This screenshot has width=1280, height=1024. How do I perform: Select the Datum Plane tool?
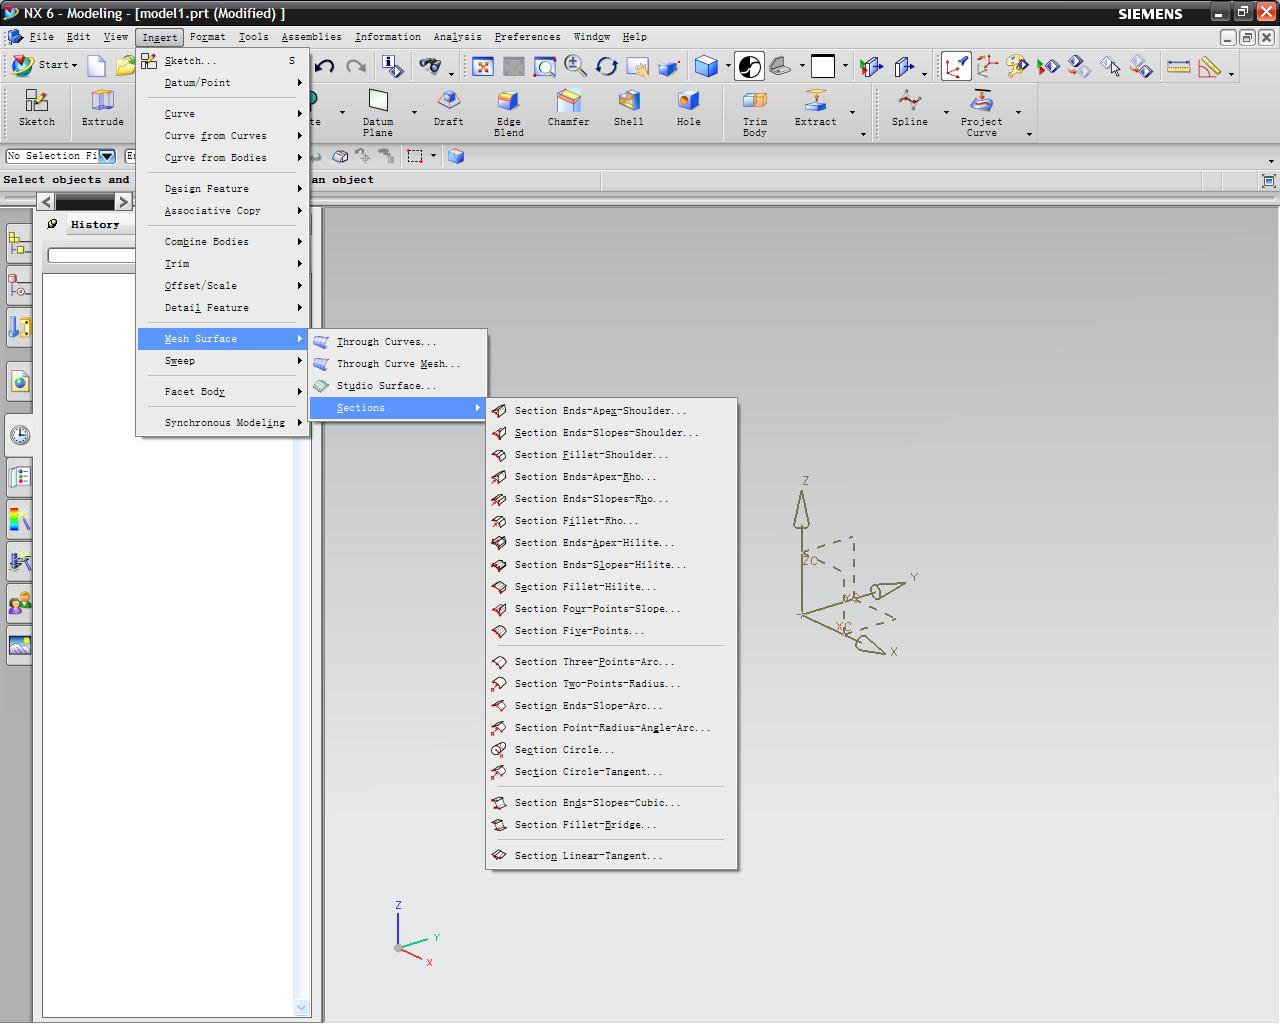pos(378,112)
